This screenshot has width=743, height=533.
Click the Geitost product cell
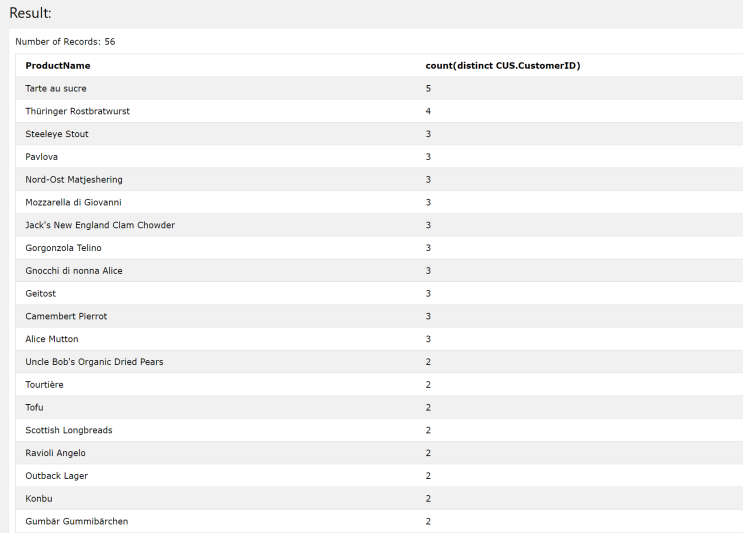[41, 293]
